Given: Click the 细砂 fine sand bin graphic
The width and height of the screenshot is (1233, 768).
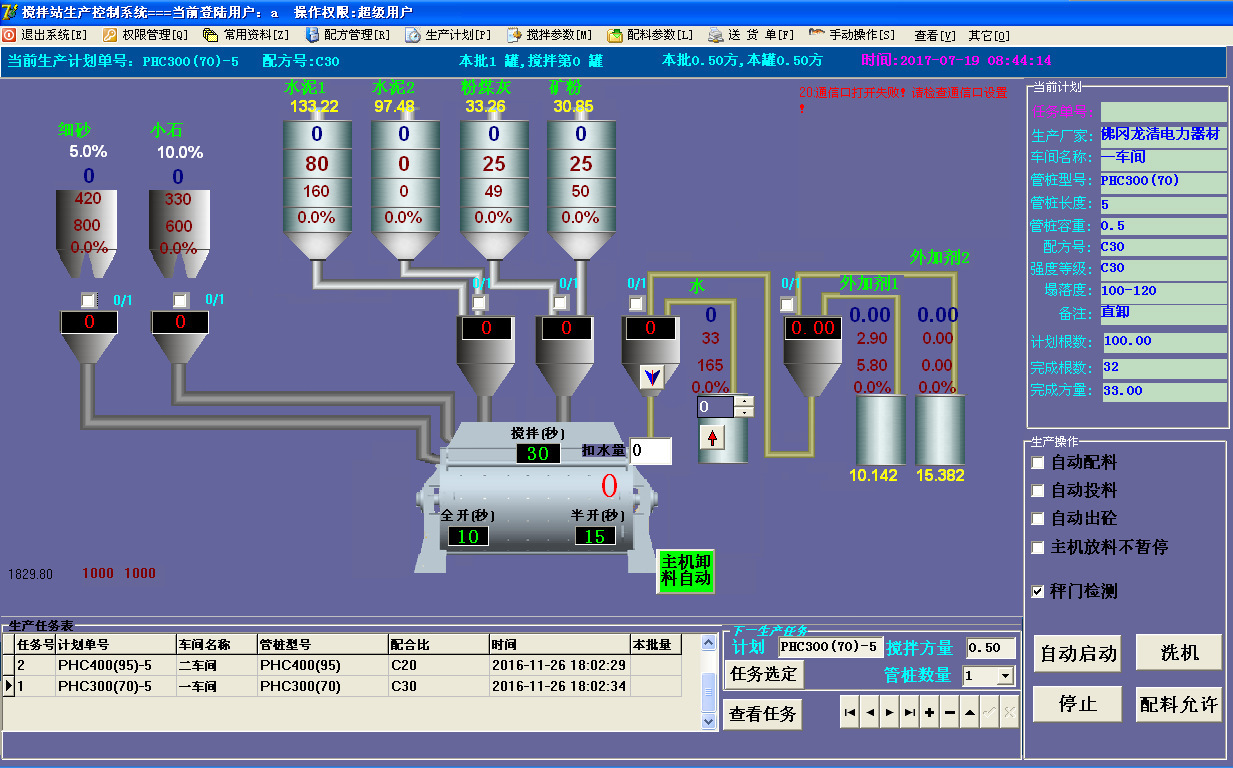Looking at the screenshot, I should 87,235.
